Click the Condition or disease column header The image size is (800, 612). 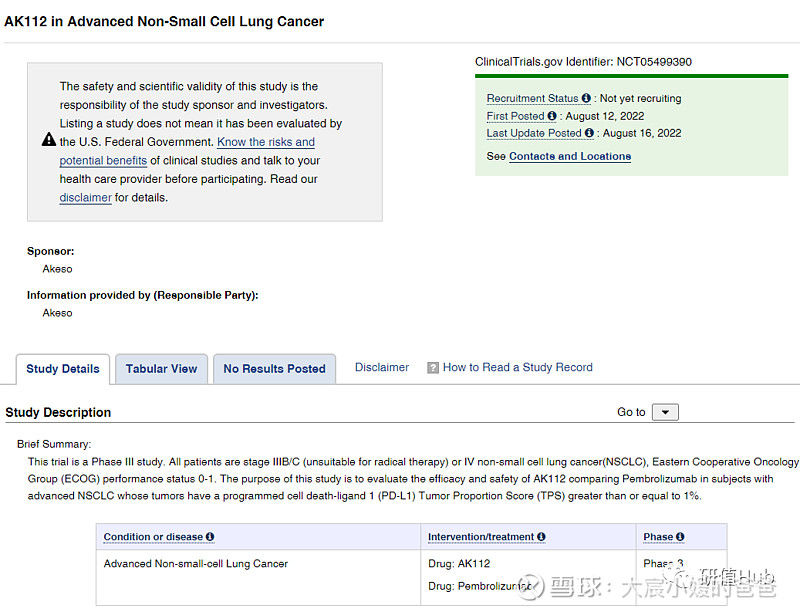click(x=153, y=538)
